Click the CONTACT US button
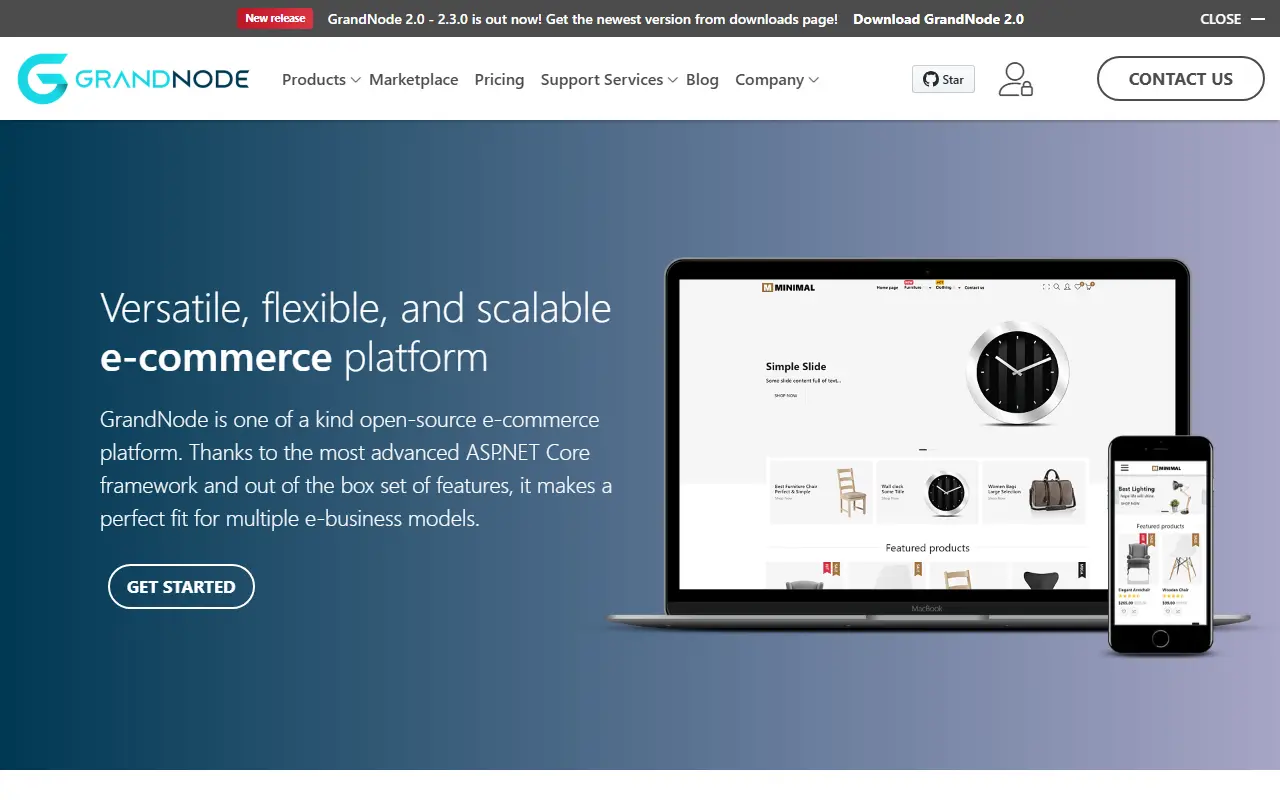This screenshot has height=800, width=1280. coord(1181,79)
